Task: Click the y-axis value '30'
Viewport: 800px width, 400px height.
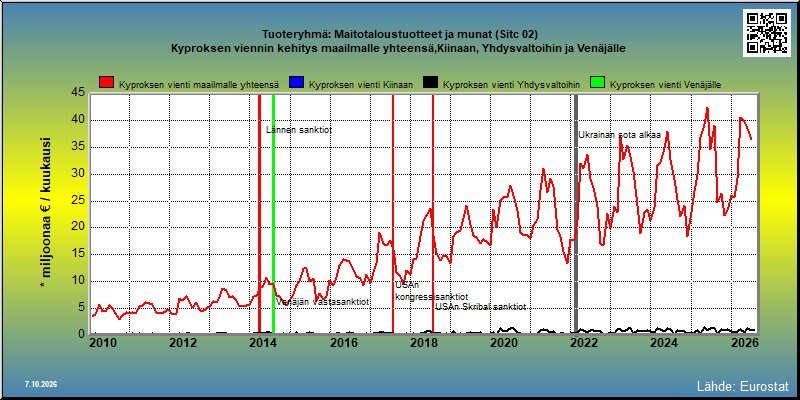Action: [79, 173]
